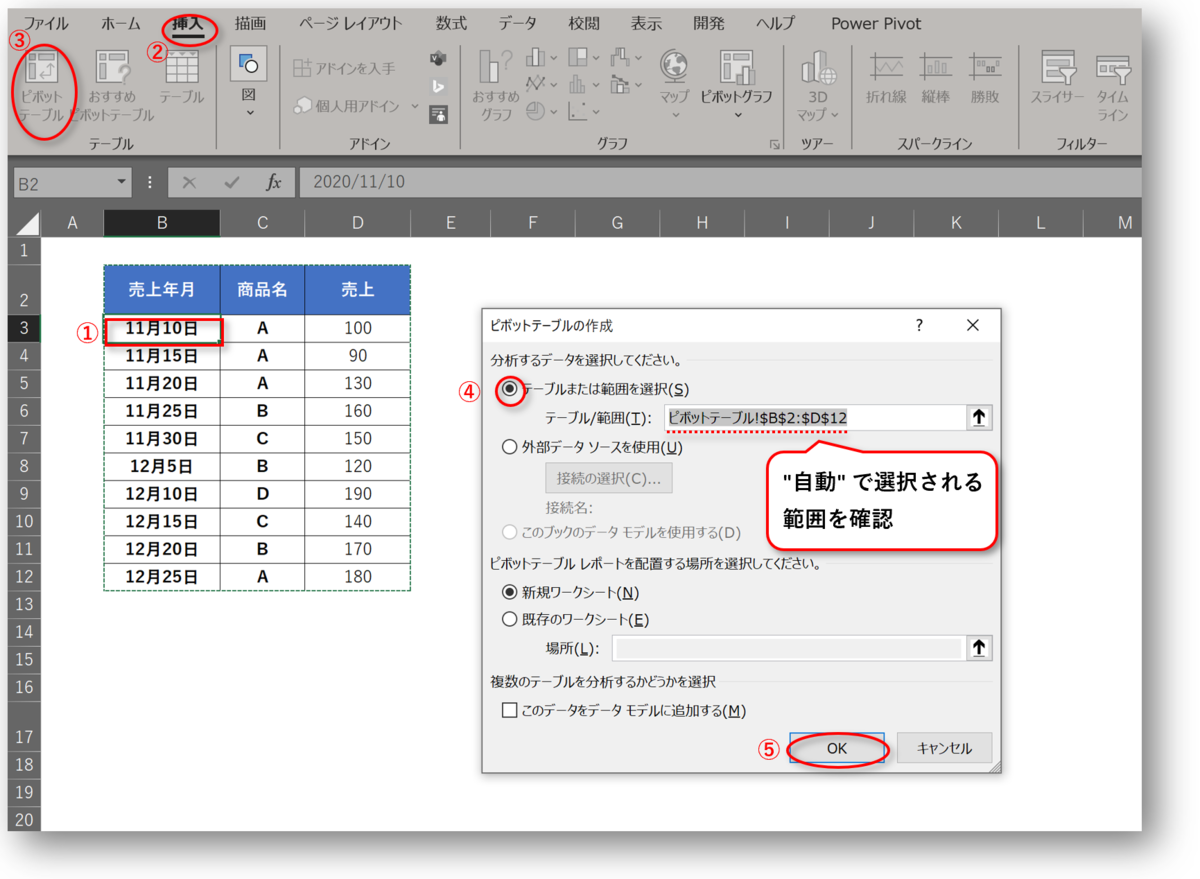Click the 3D Map (3Dマップ) icon

pyautogui.click(x=818, y=68)
